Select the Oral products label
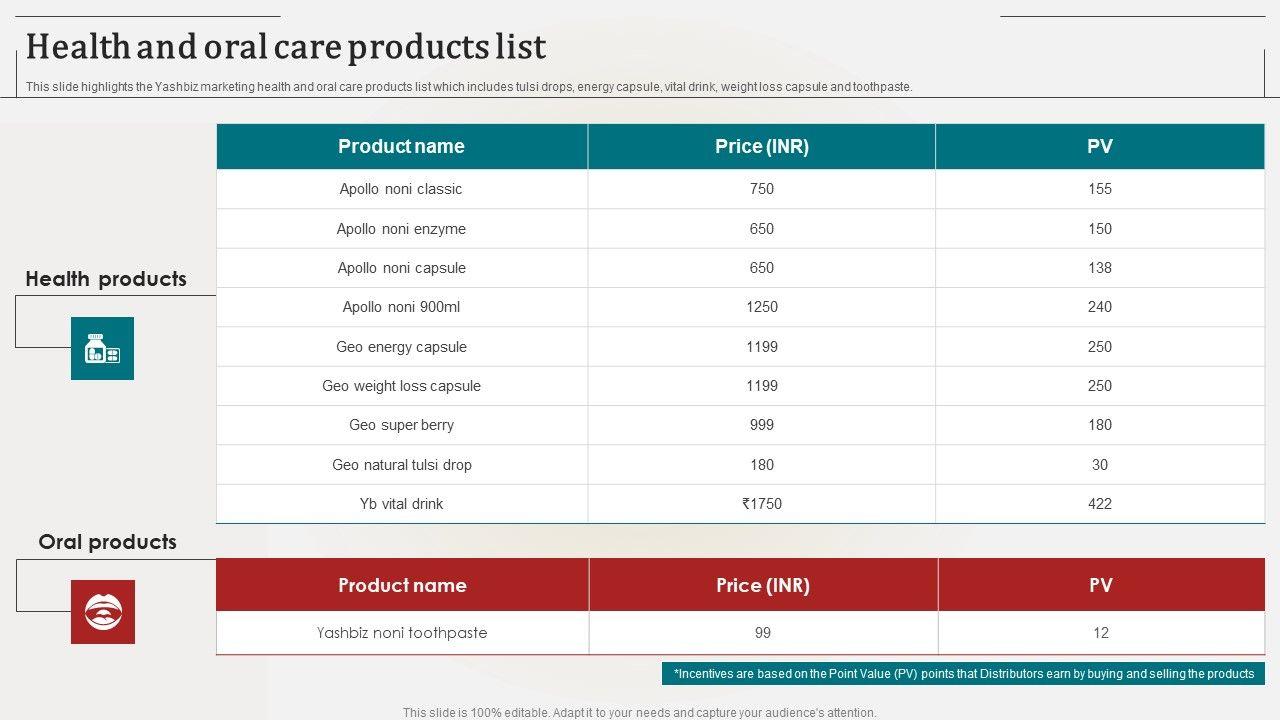This screenshot has width=1280, height=720. tap(107, 542)
